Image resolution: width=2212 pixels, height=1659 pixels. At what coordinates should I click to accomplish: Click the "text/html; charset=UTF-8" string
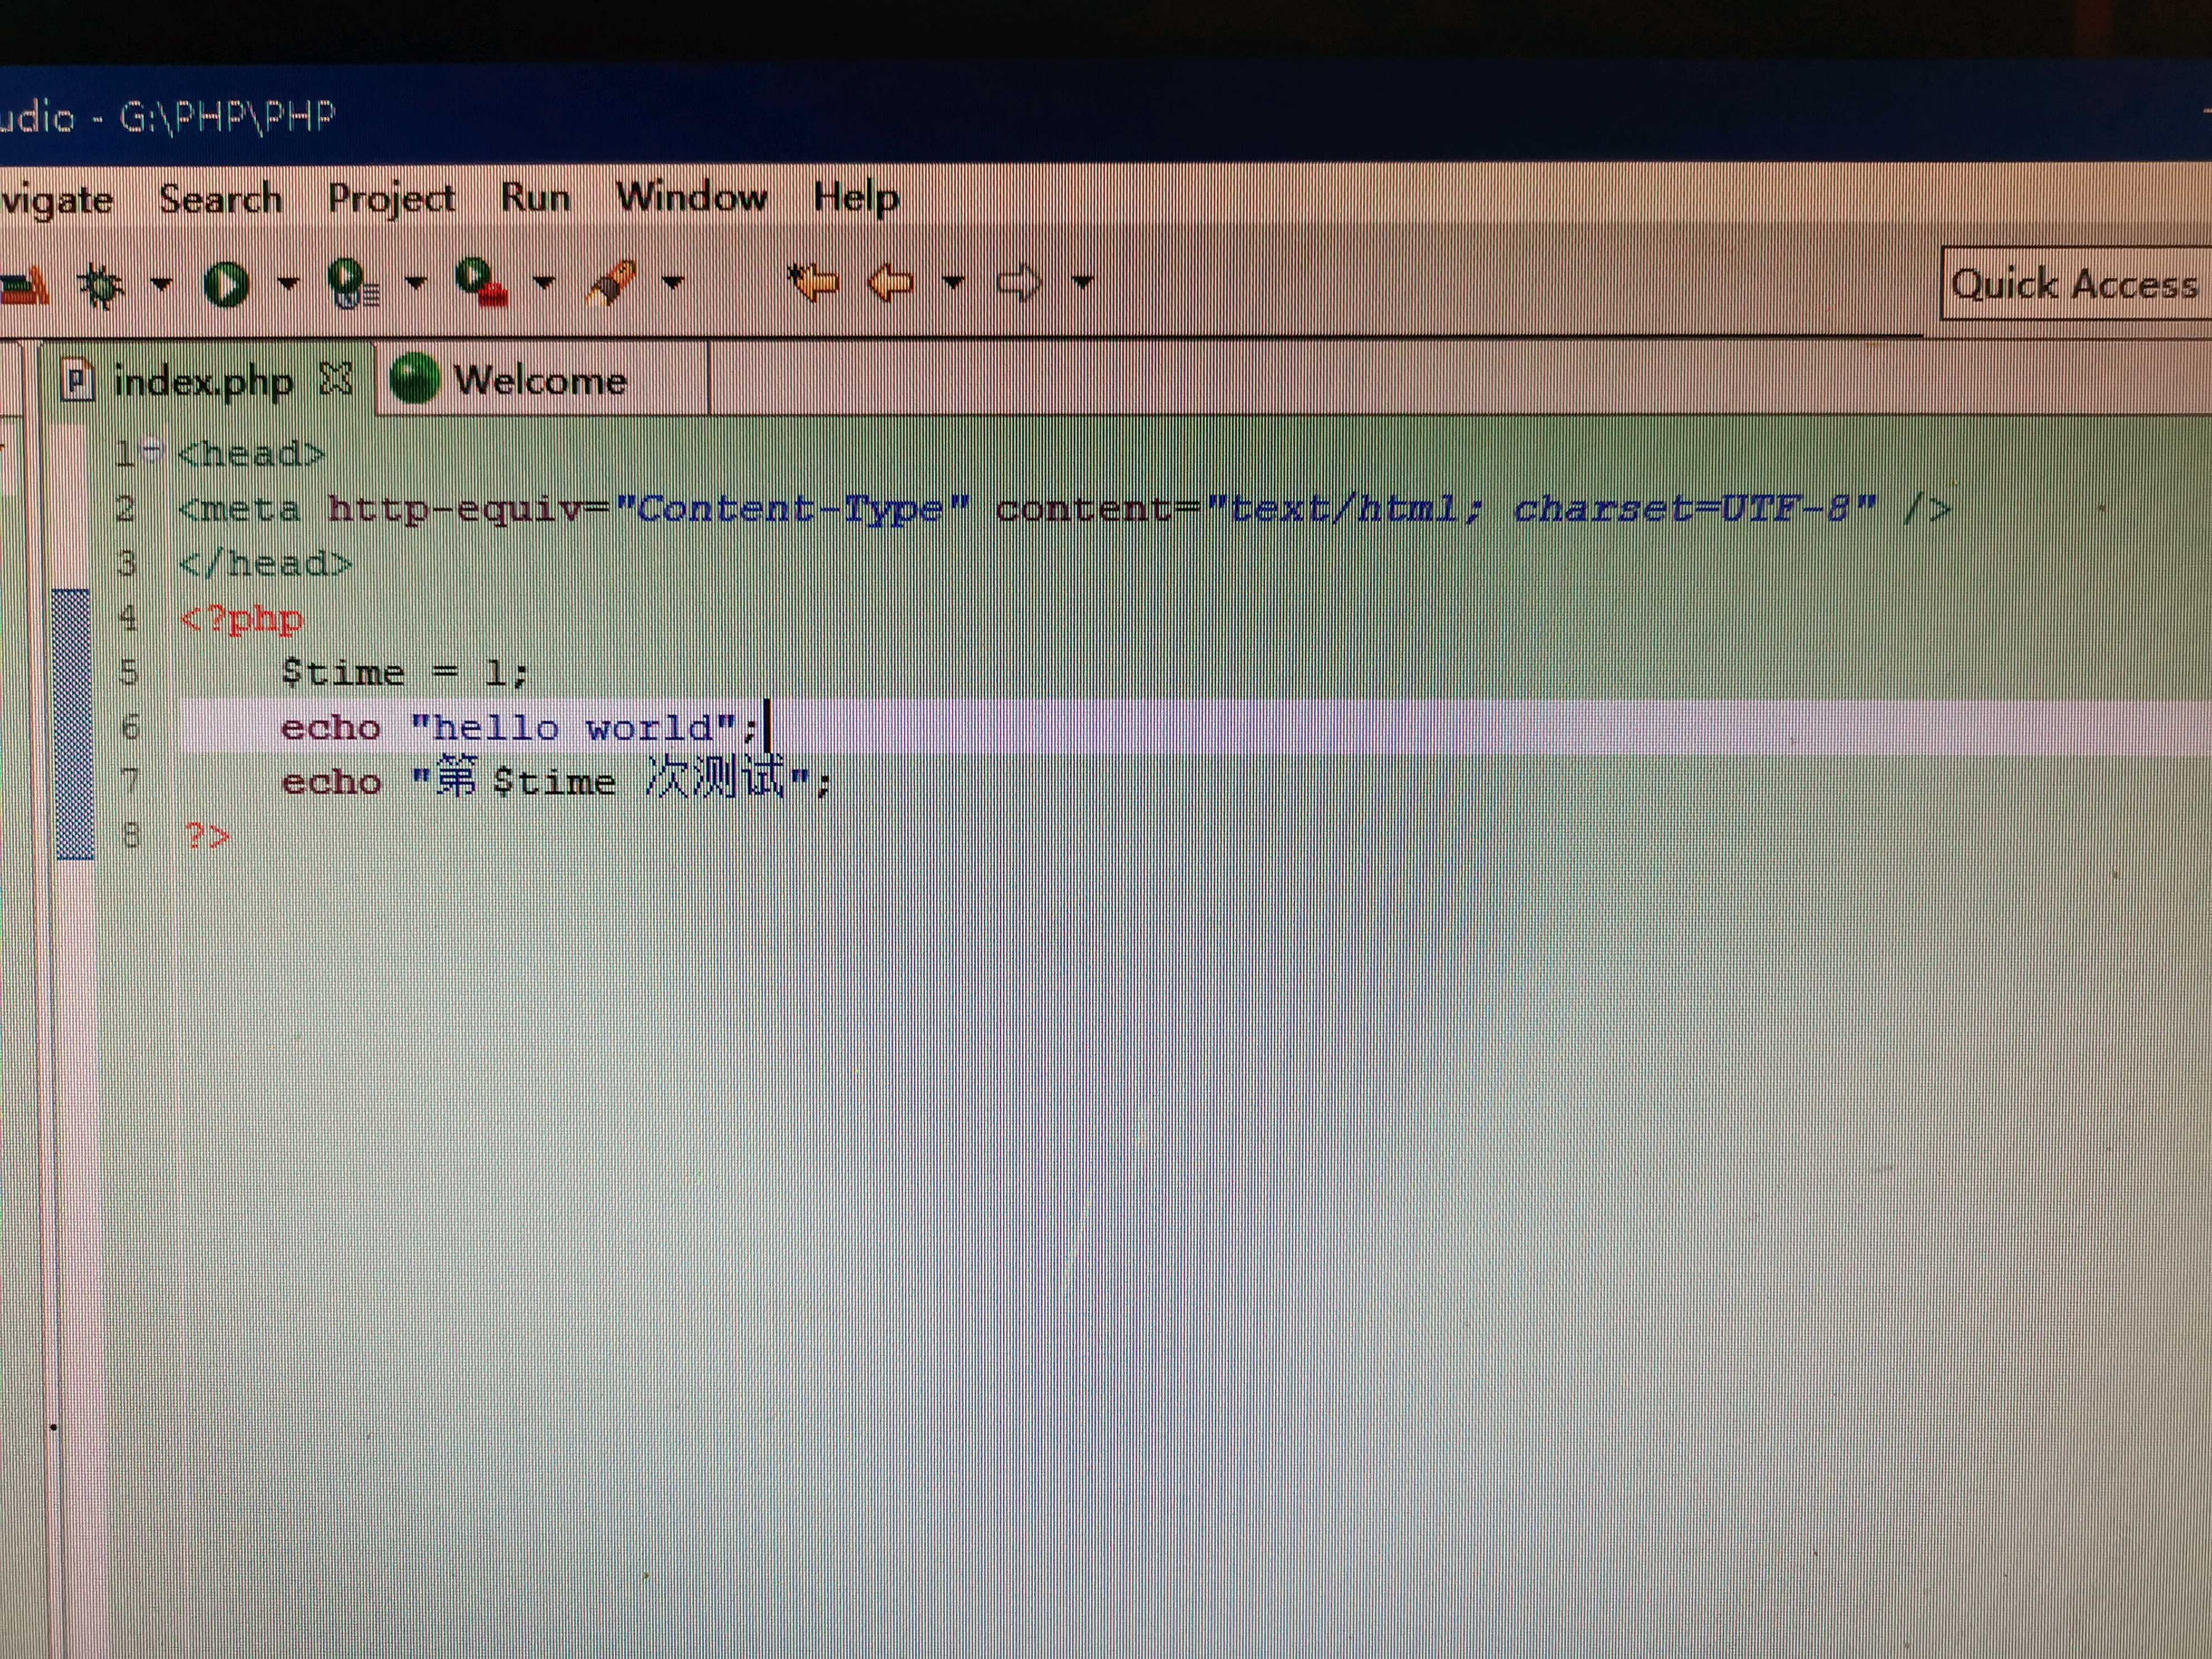point(1541,509)
